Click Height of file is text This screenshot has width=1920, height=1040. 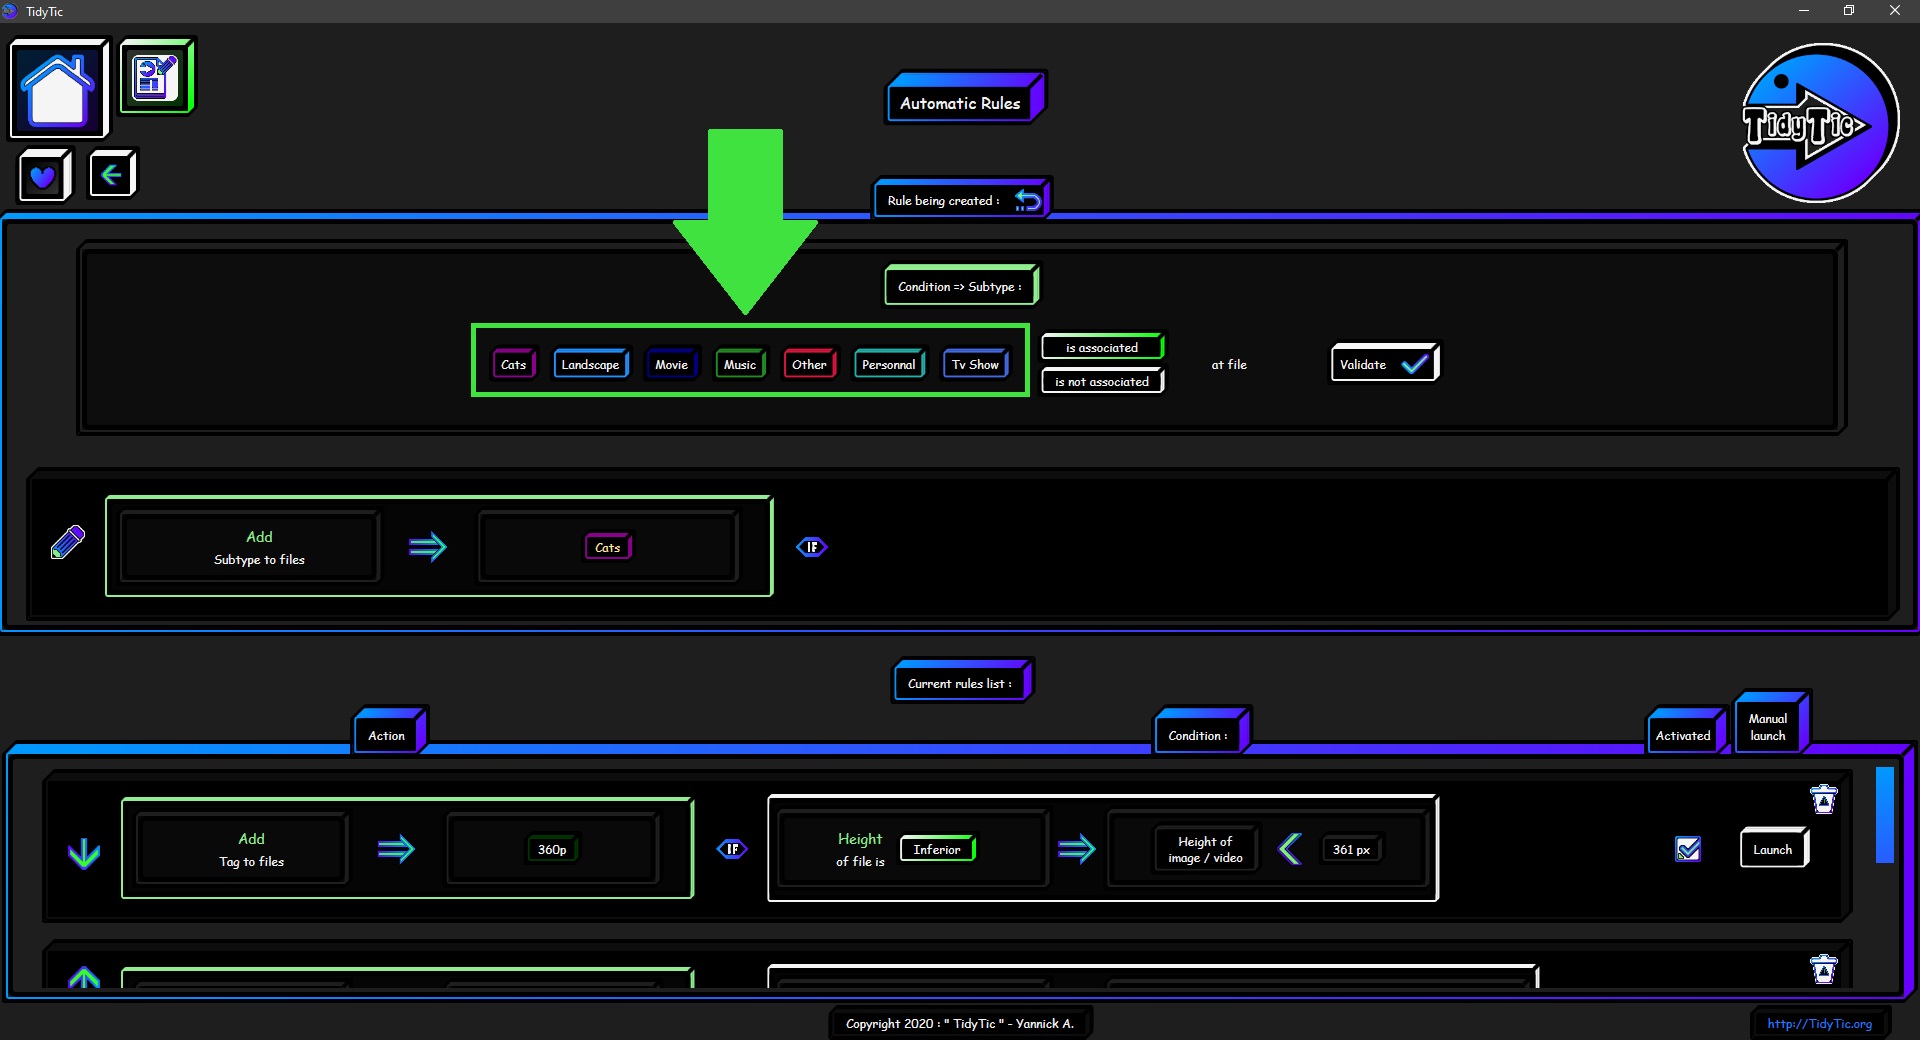tap(860, 849)
